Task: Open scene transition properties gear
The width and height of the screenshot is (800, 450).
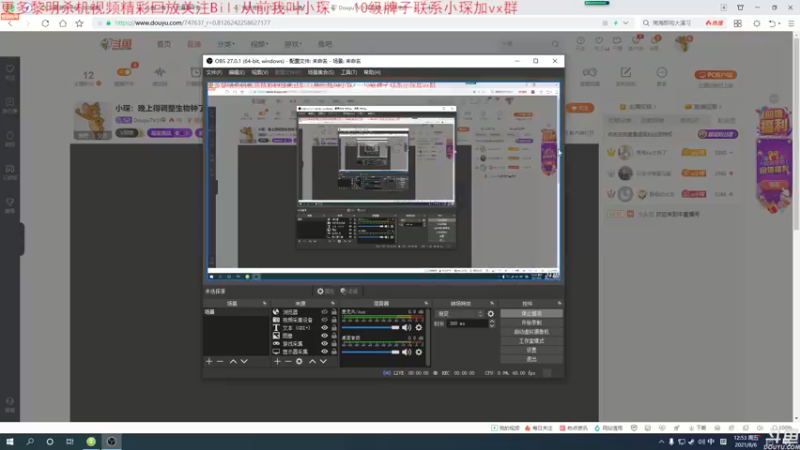Action: [x=491, y=314]
